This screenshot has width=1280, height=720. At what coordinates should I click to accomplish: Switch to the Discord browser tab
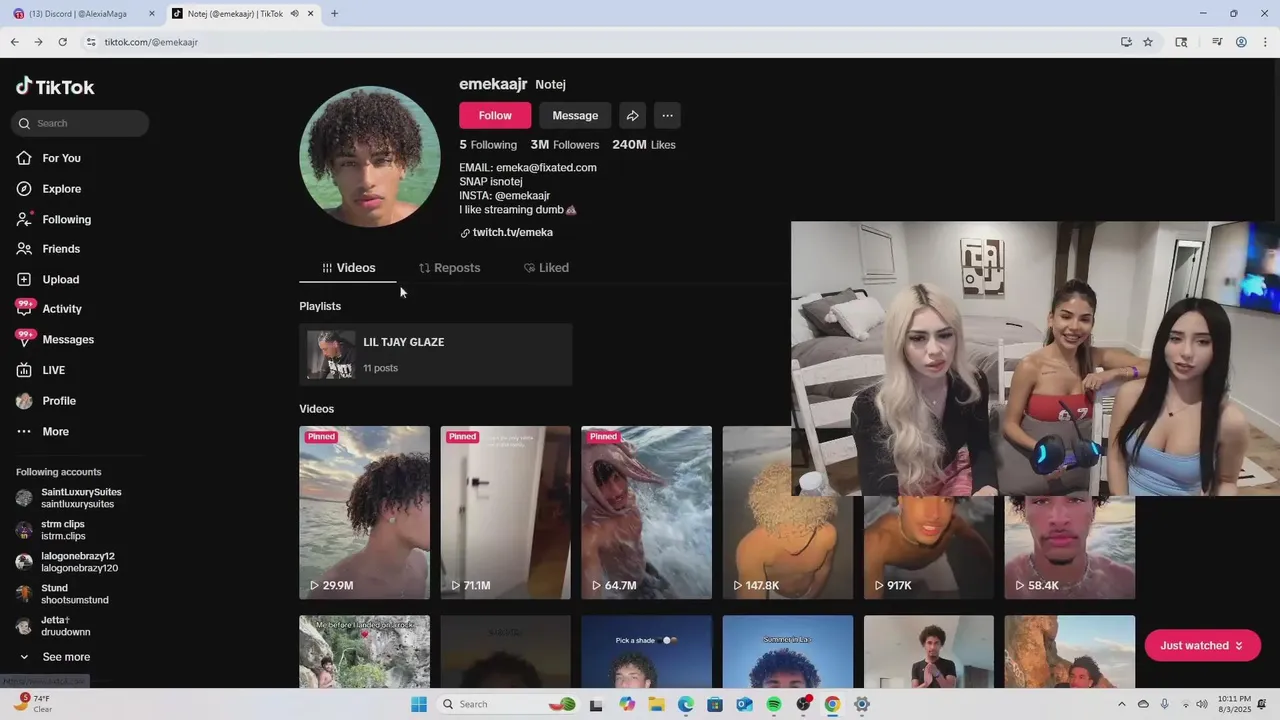click(x=84, y=13)
